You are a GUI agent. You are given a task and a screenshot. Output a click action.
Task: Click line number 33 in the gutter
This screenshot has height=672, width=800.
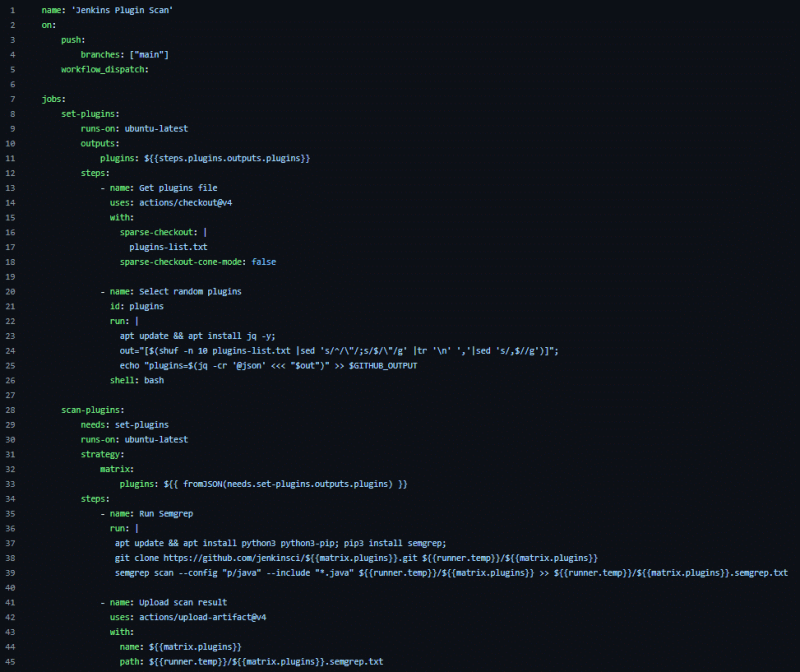click(x=10, y=484)
